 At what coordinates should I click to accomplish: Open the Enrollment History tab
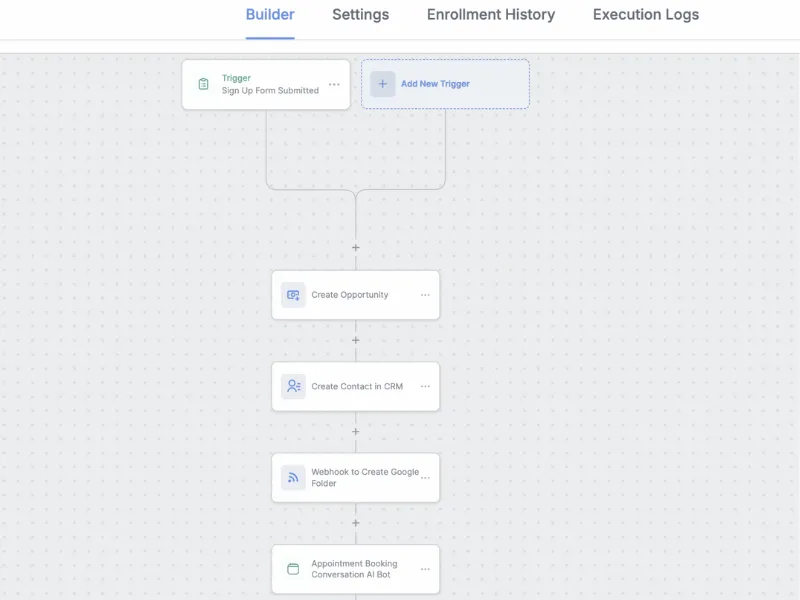[491, 15]
